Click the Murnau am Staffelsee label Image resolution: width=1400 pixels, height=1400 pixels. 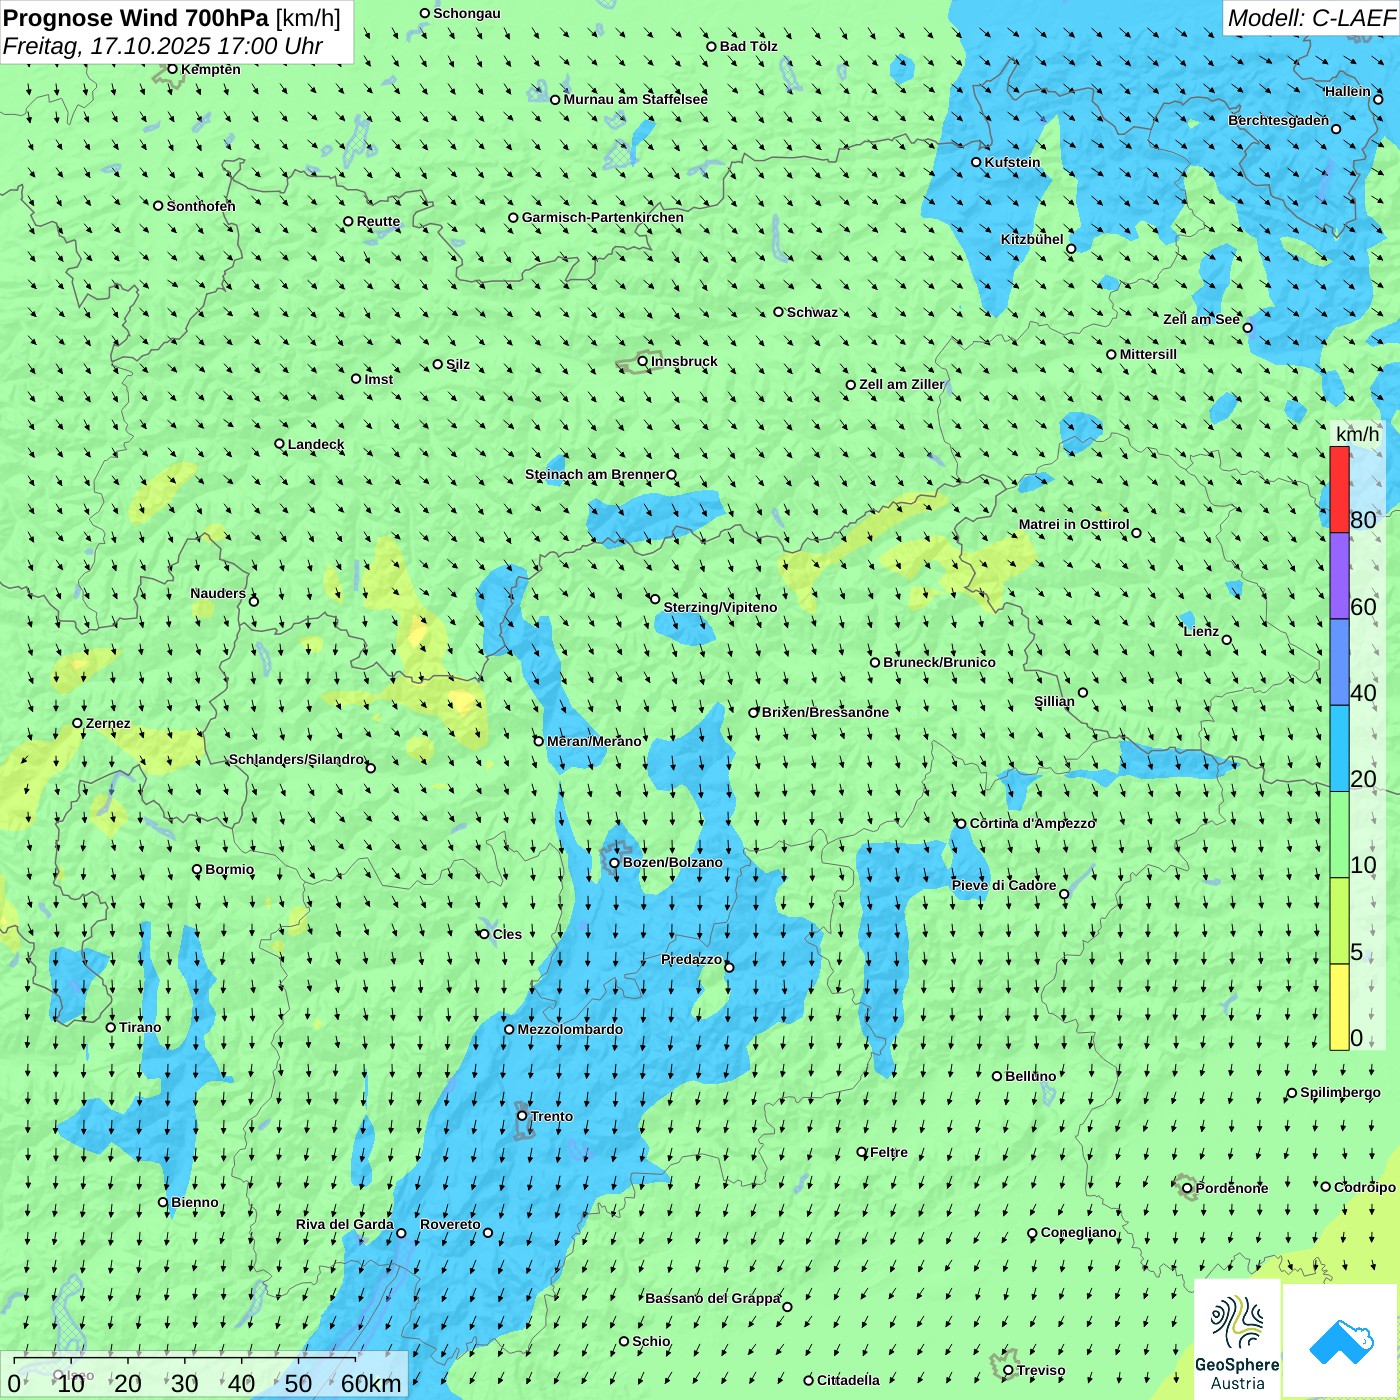[x=635, y=99]
